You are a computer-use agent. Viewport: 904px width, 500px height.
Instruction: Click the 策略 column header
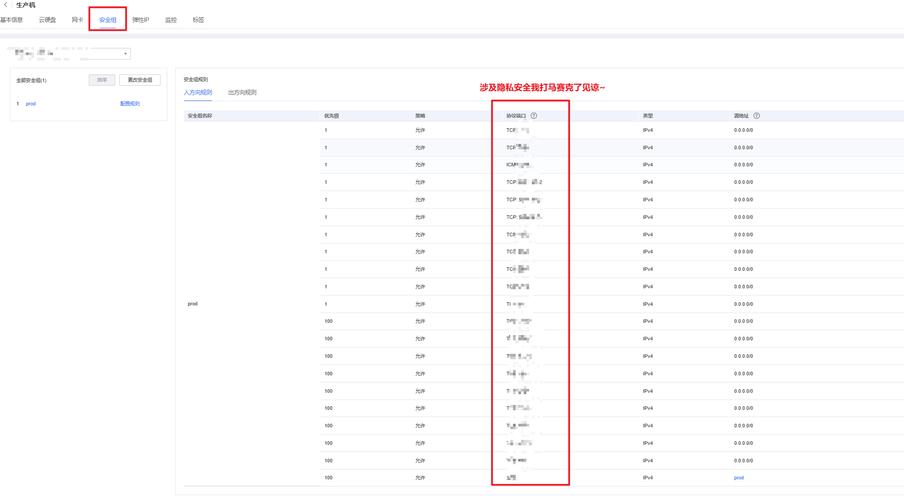420,116
